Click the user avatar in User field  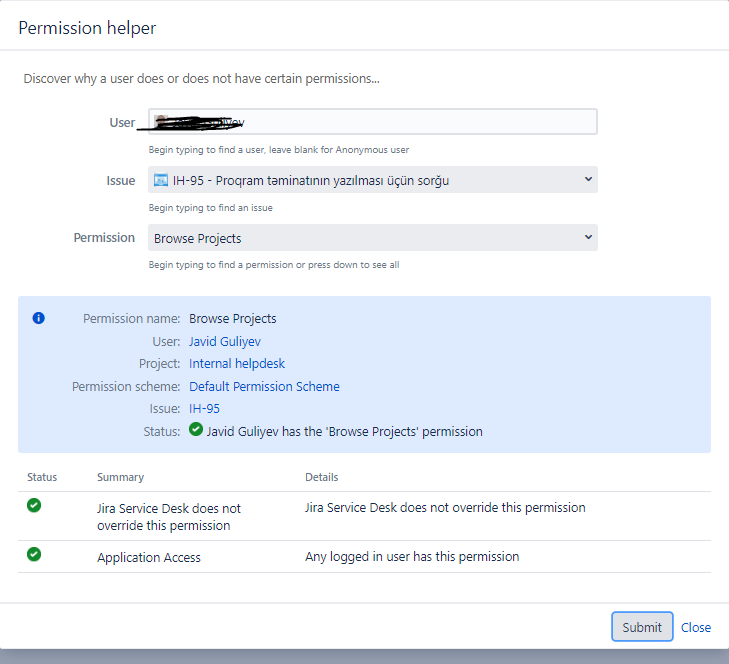[161, 121]
